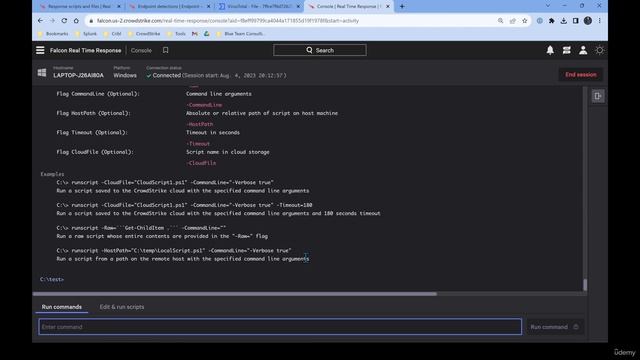Click the Windows platform logo icon
The width and height of the screenshot is (640, 360).
coord(42,73)
